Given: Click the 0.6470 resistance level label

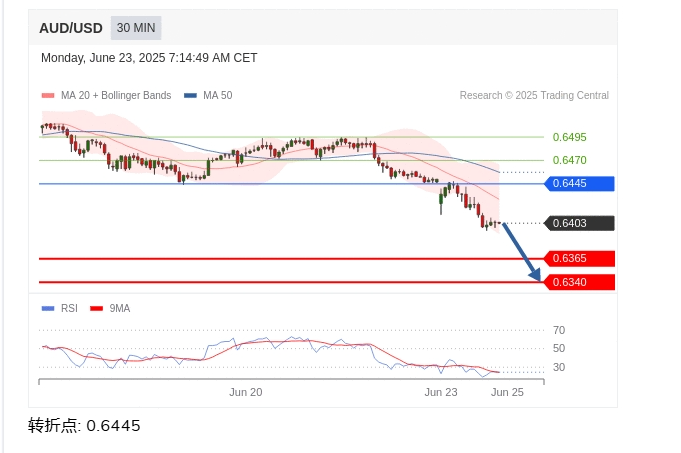Looking at the screenshot, I should pyautogui.click(x=569, y=160).
